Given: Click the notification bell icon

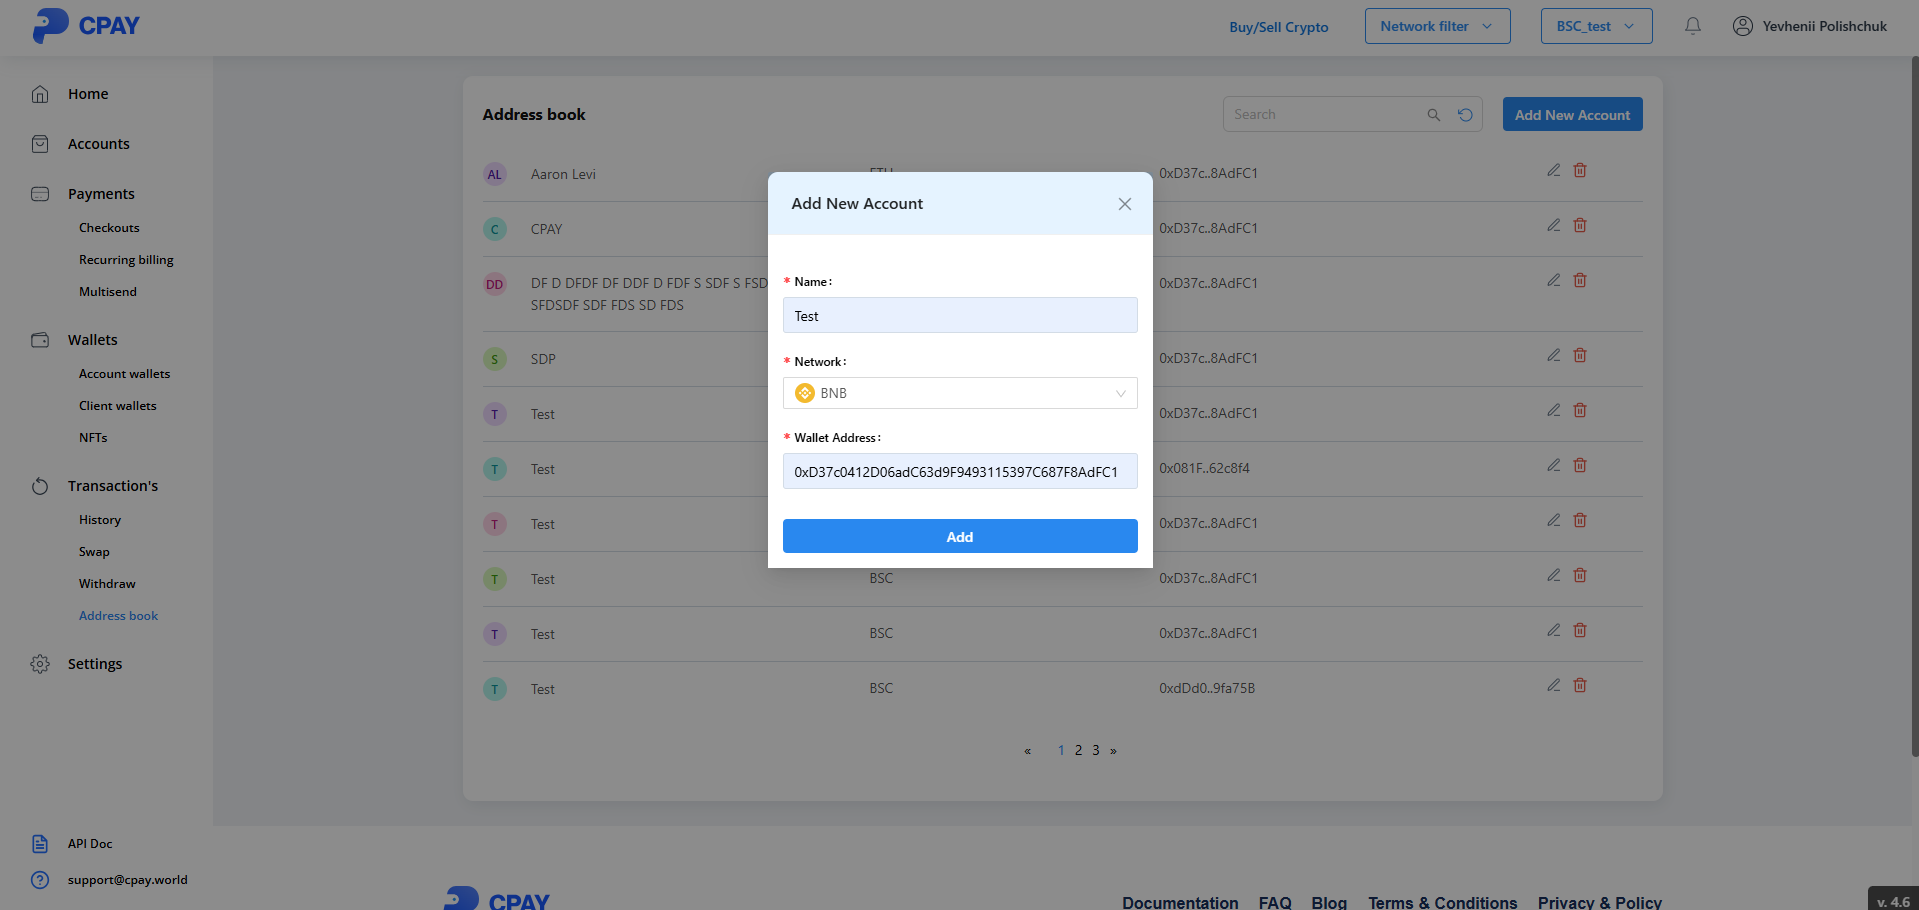Looking at the screenshot, I should (x=1692, y=26).
